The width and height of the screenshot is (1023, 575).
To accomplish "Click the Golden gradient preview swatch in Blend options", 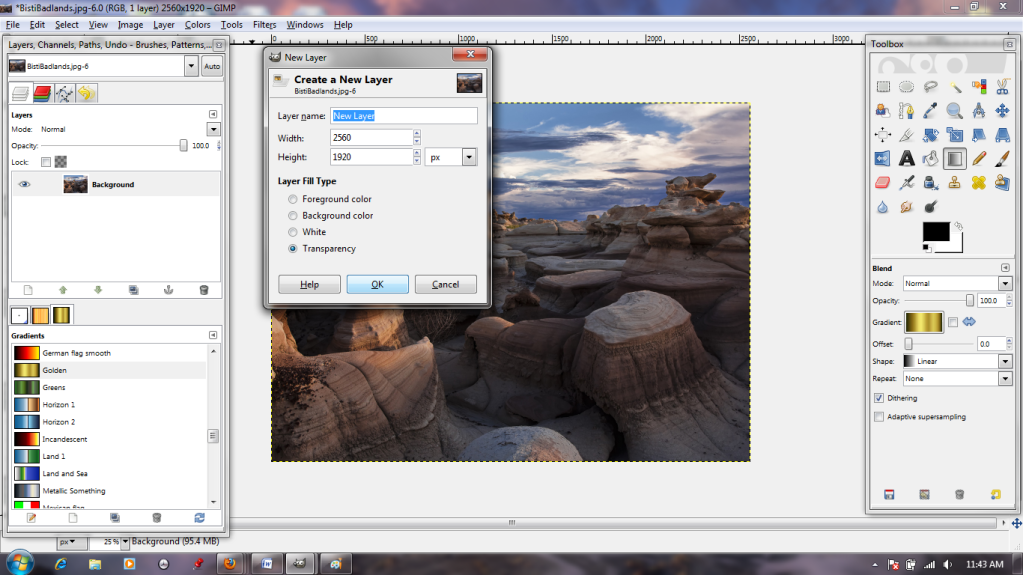I will tap(923, 322).
